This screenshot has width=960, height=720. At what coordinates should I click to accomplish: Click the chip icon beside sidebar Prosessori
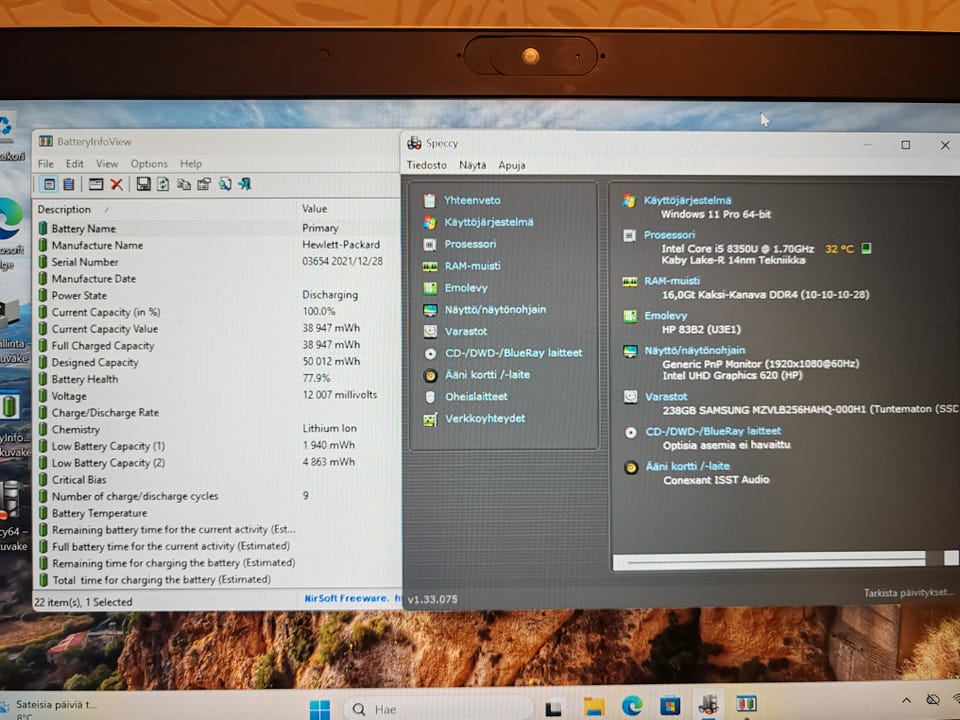(x=429, y=244)
